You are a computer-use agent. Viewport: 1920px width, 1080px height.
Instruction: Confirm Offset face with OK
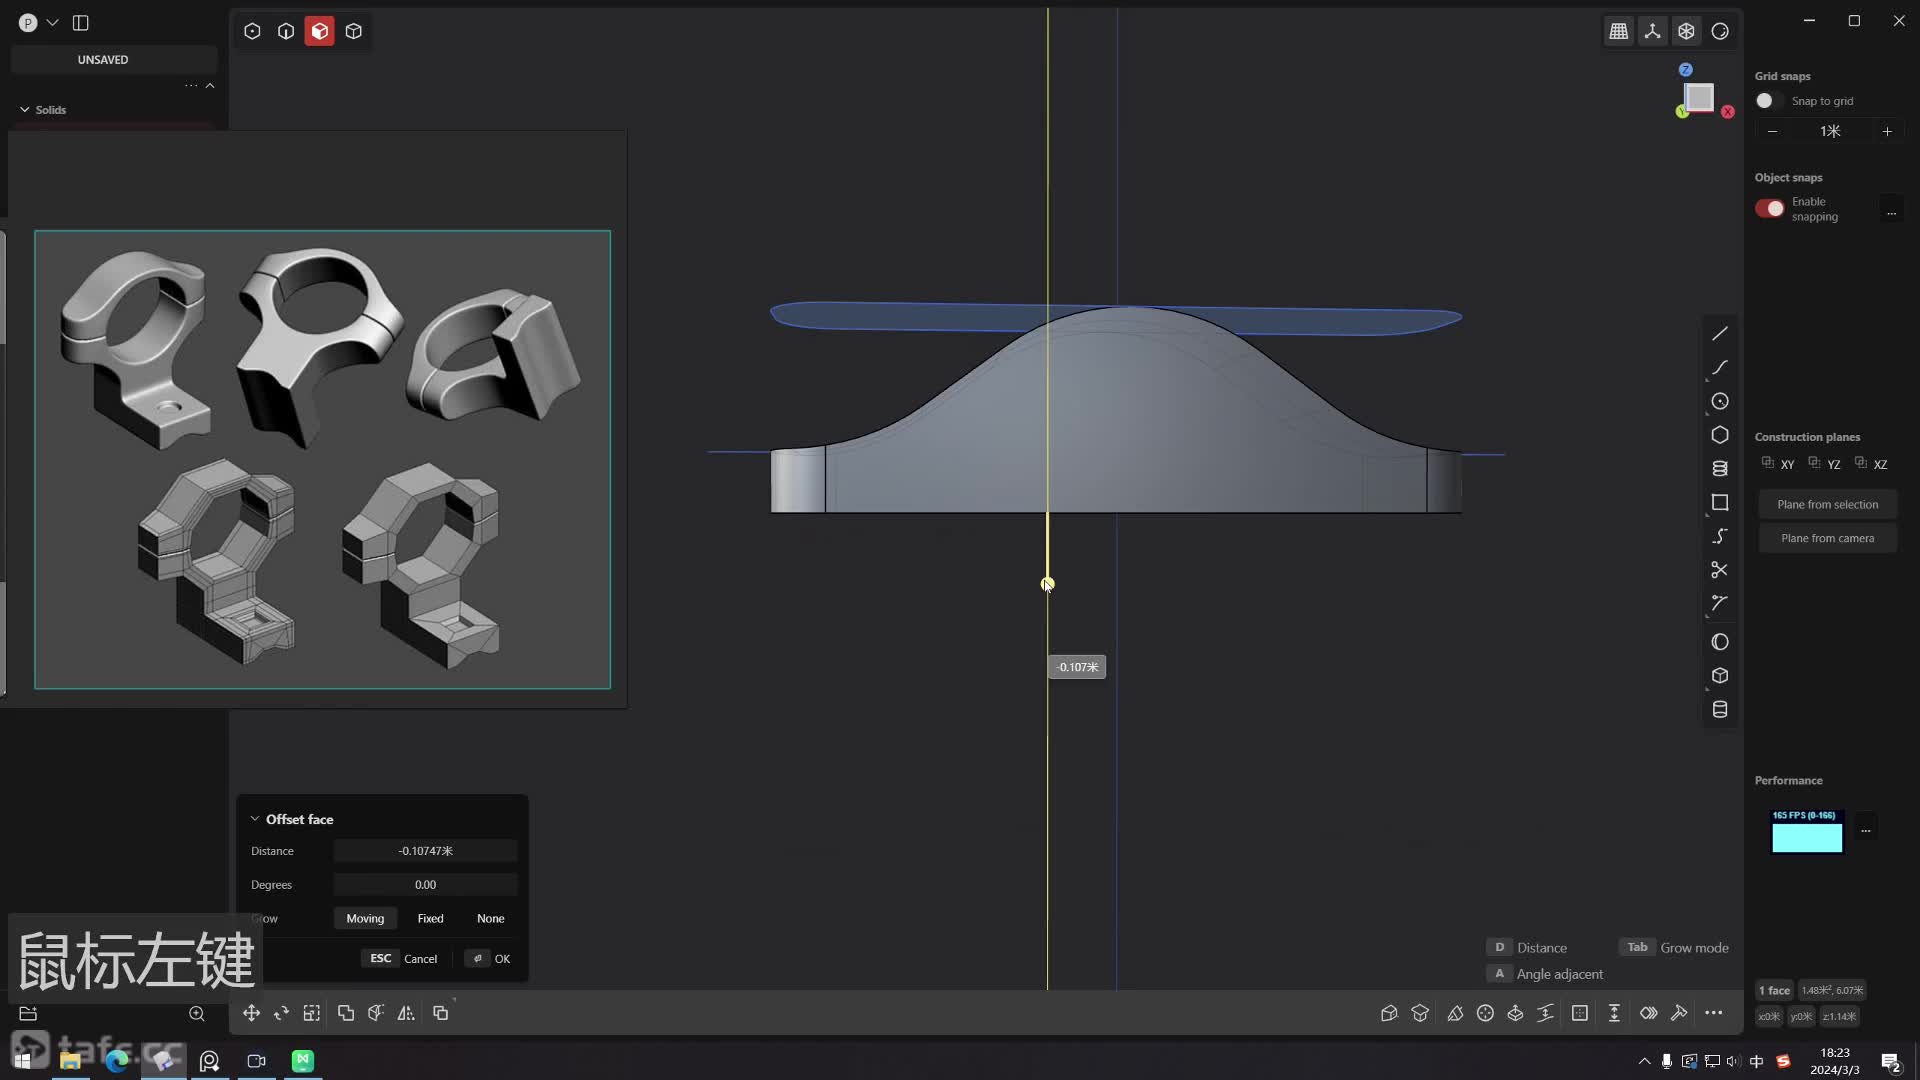pyautogui.click(x=489, y=959)
